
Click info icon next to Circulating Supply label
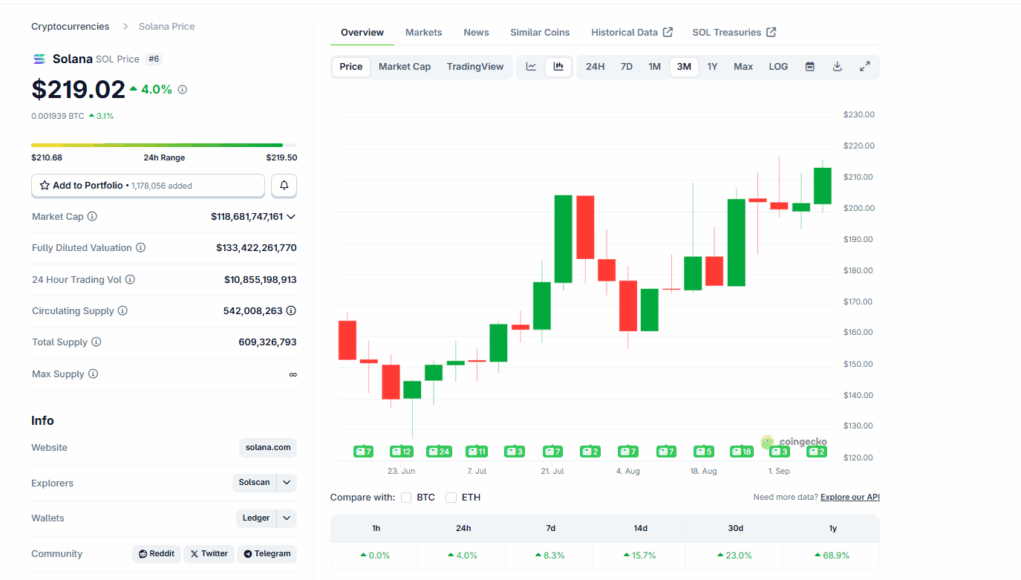pyautogui.click(x=122, y=311)
